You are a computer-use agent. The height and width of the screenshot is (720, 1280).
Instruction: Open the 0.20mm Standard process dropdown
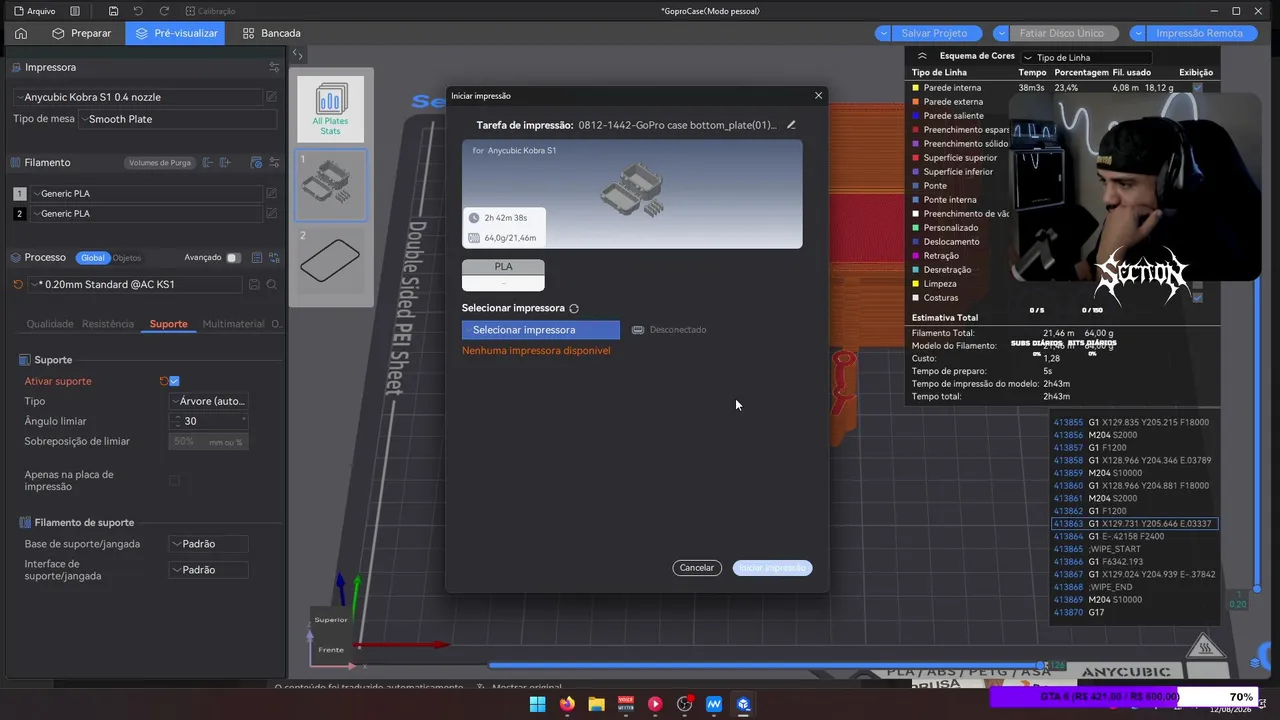[135, 284]
